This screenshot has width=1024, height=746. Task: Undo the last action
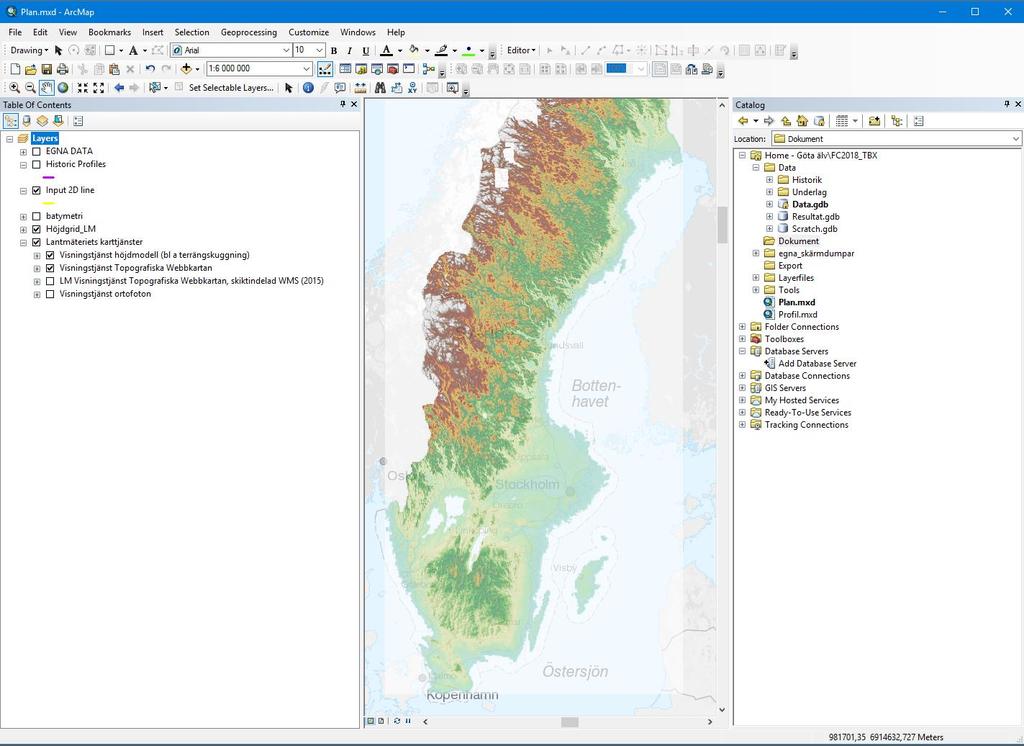(150, 69)
